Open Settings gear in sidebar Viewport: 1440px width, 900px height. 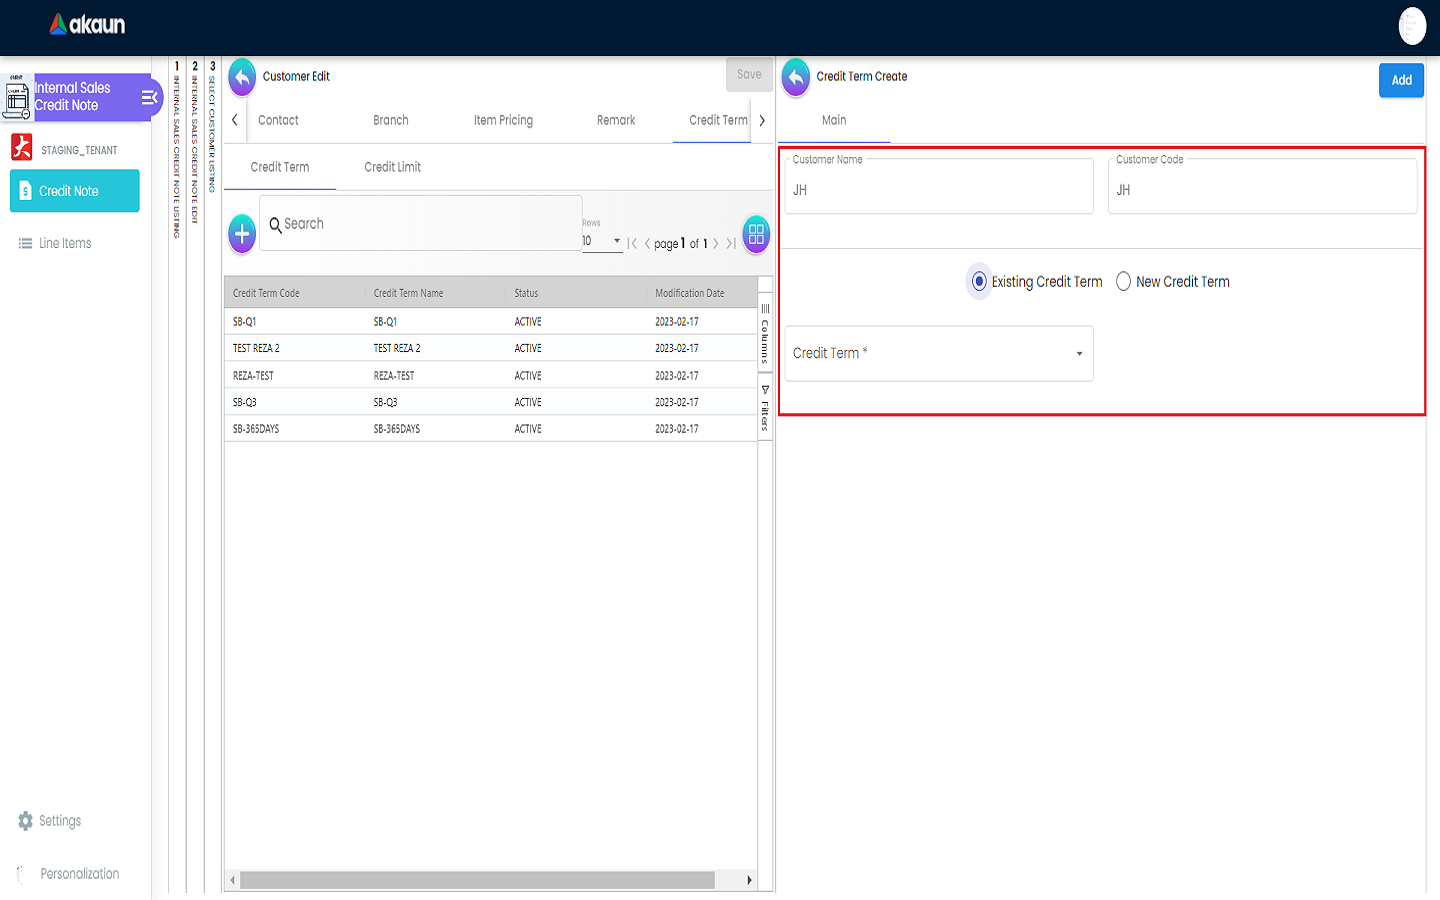(26, 821)
